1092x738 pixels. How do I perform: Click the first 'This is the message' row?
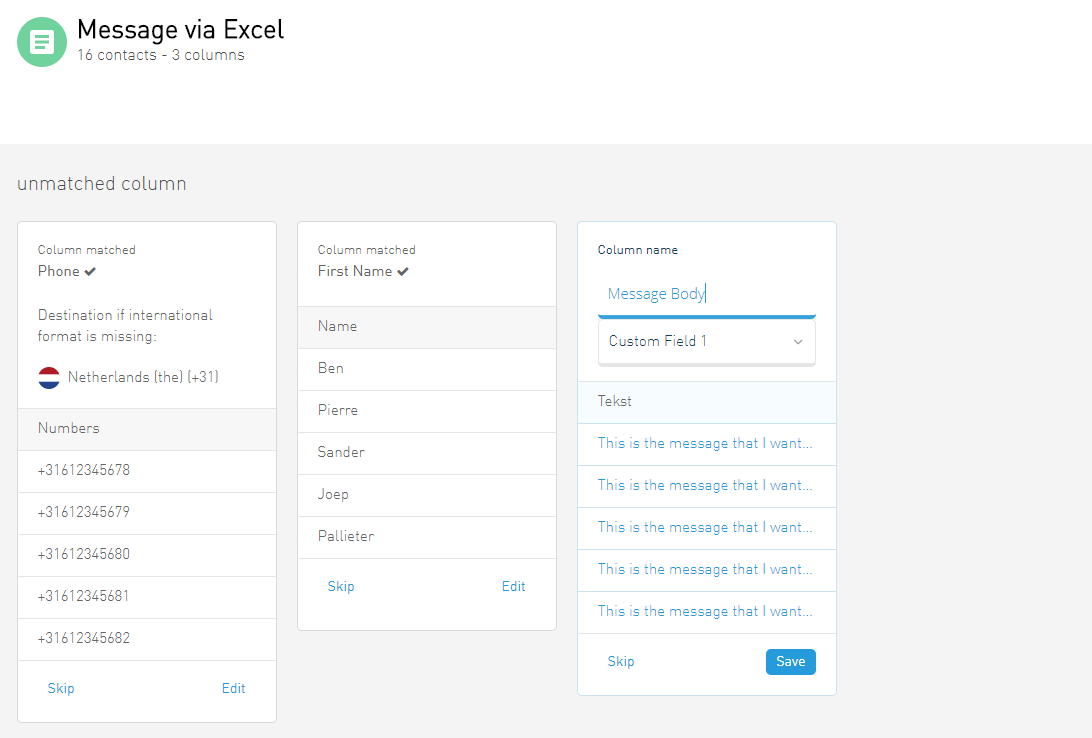pyautogui.click(x=707, y=443)
